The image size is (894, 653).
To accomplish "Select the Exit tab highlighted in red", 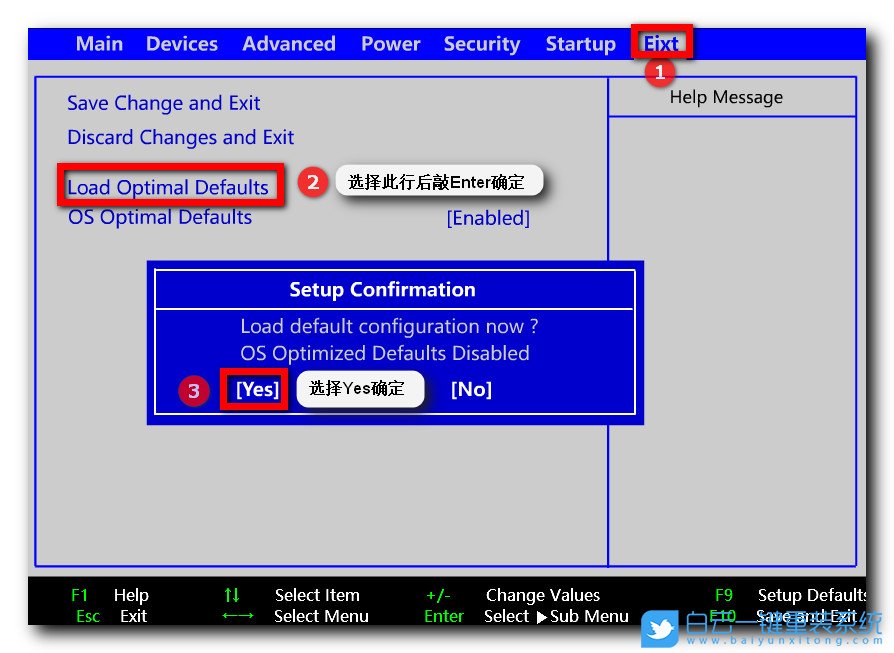I will (661, 43).
